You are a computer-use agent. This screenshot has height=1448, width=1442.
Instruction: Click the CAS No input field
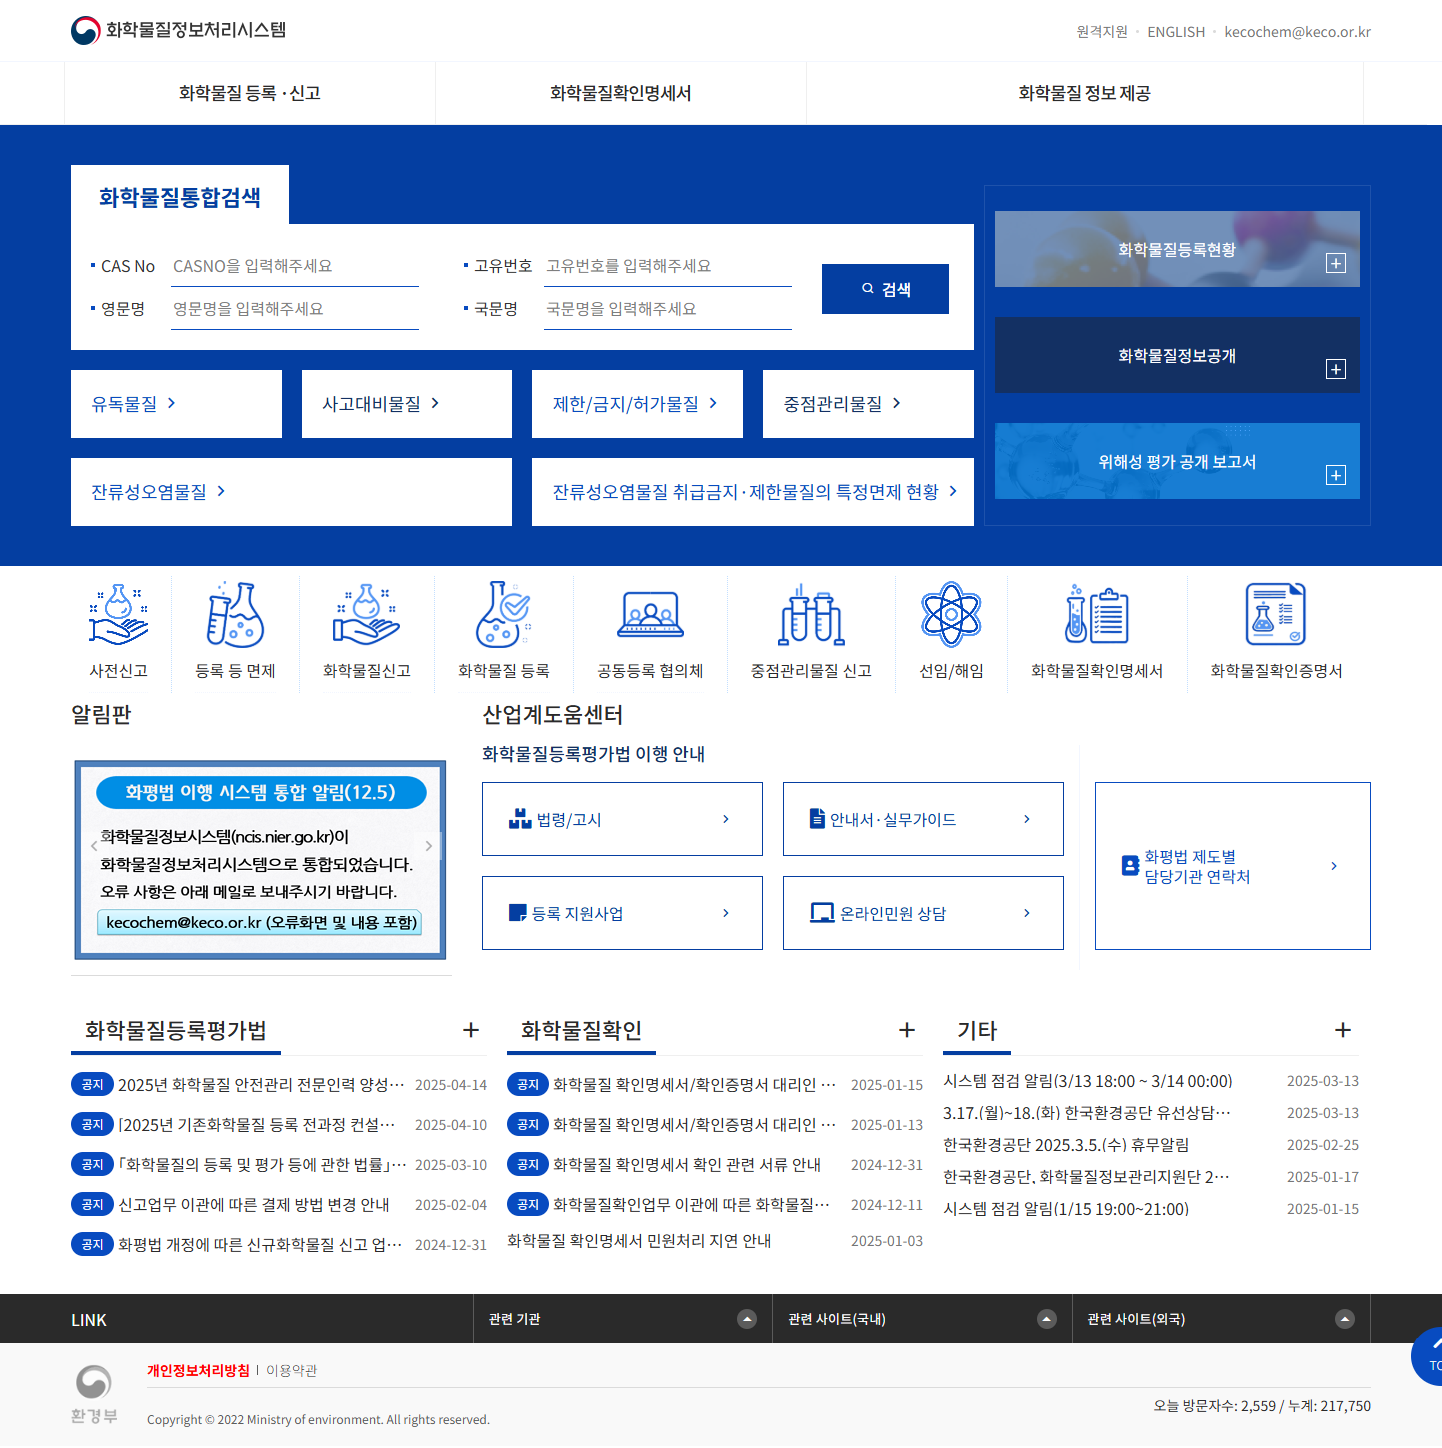pos(294,267)
